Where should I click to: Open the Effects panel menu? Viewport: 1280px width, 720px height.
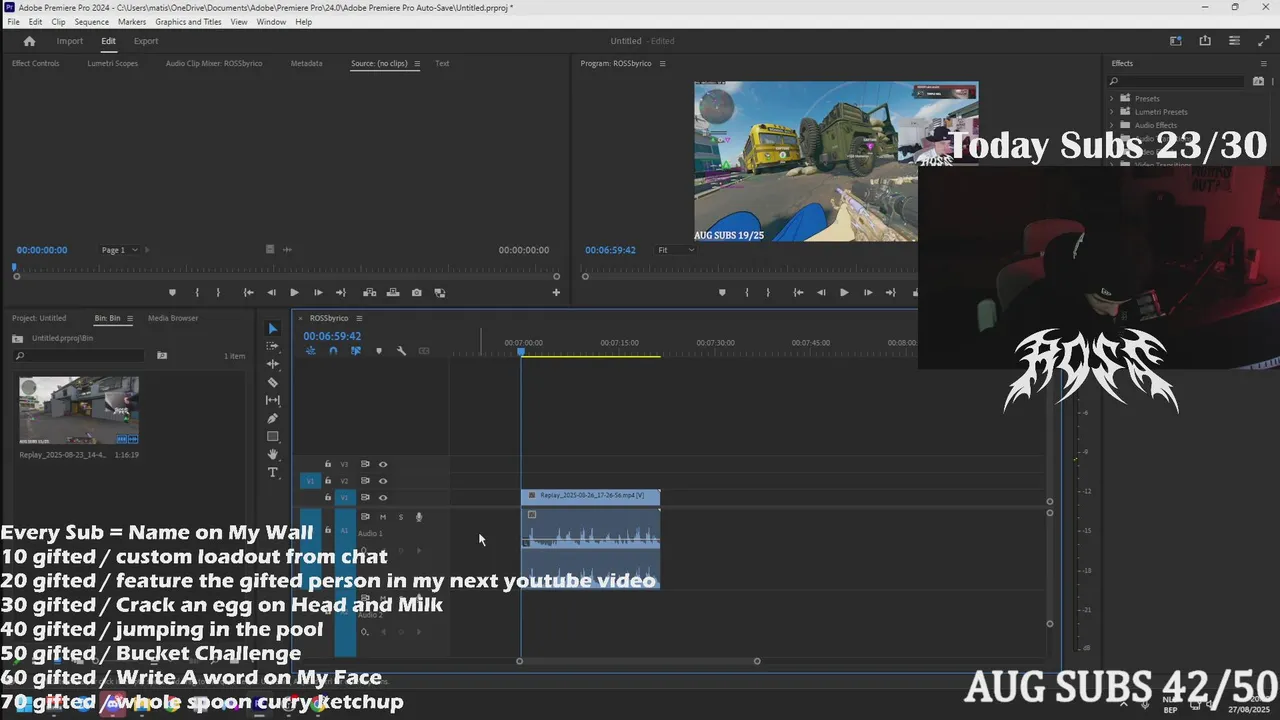point(1263,63)
